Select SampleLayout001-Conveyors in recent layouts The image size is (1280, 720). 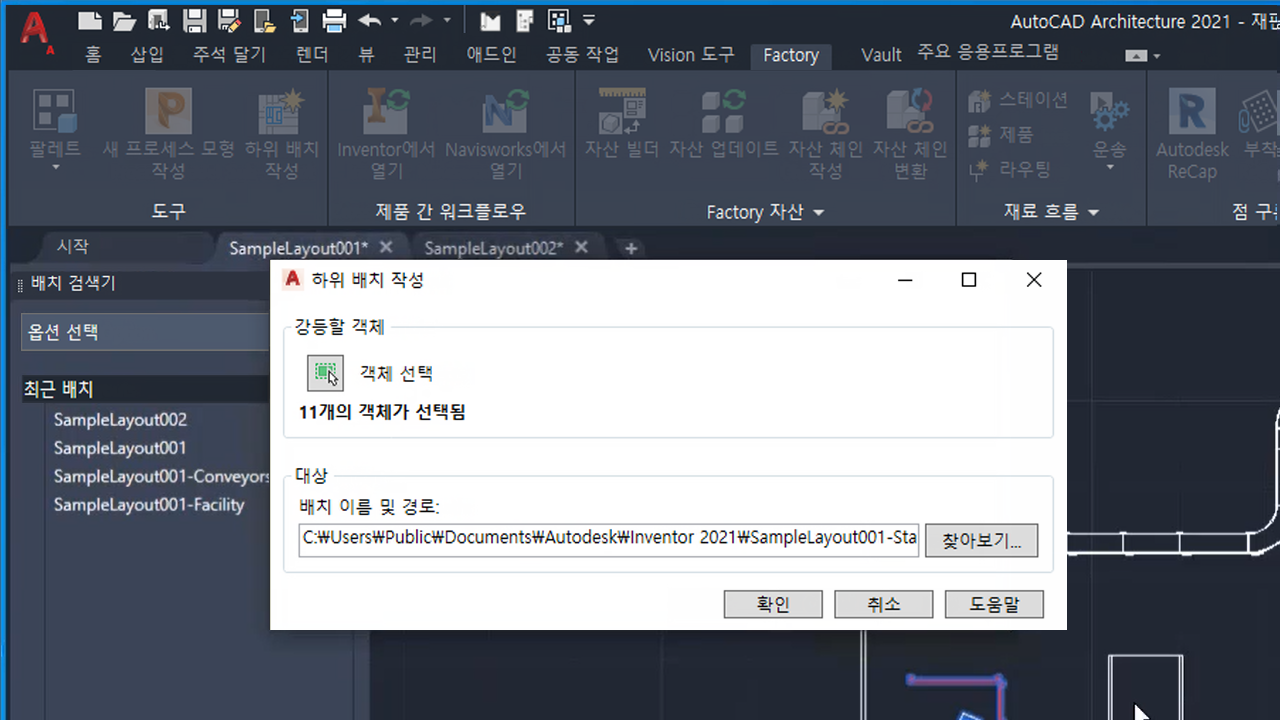coord(162,476)
